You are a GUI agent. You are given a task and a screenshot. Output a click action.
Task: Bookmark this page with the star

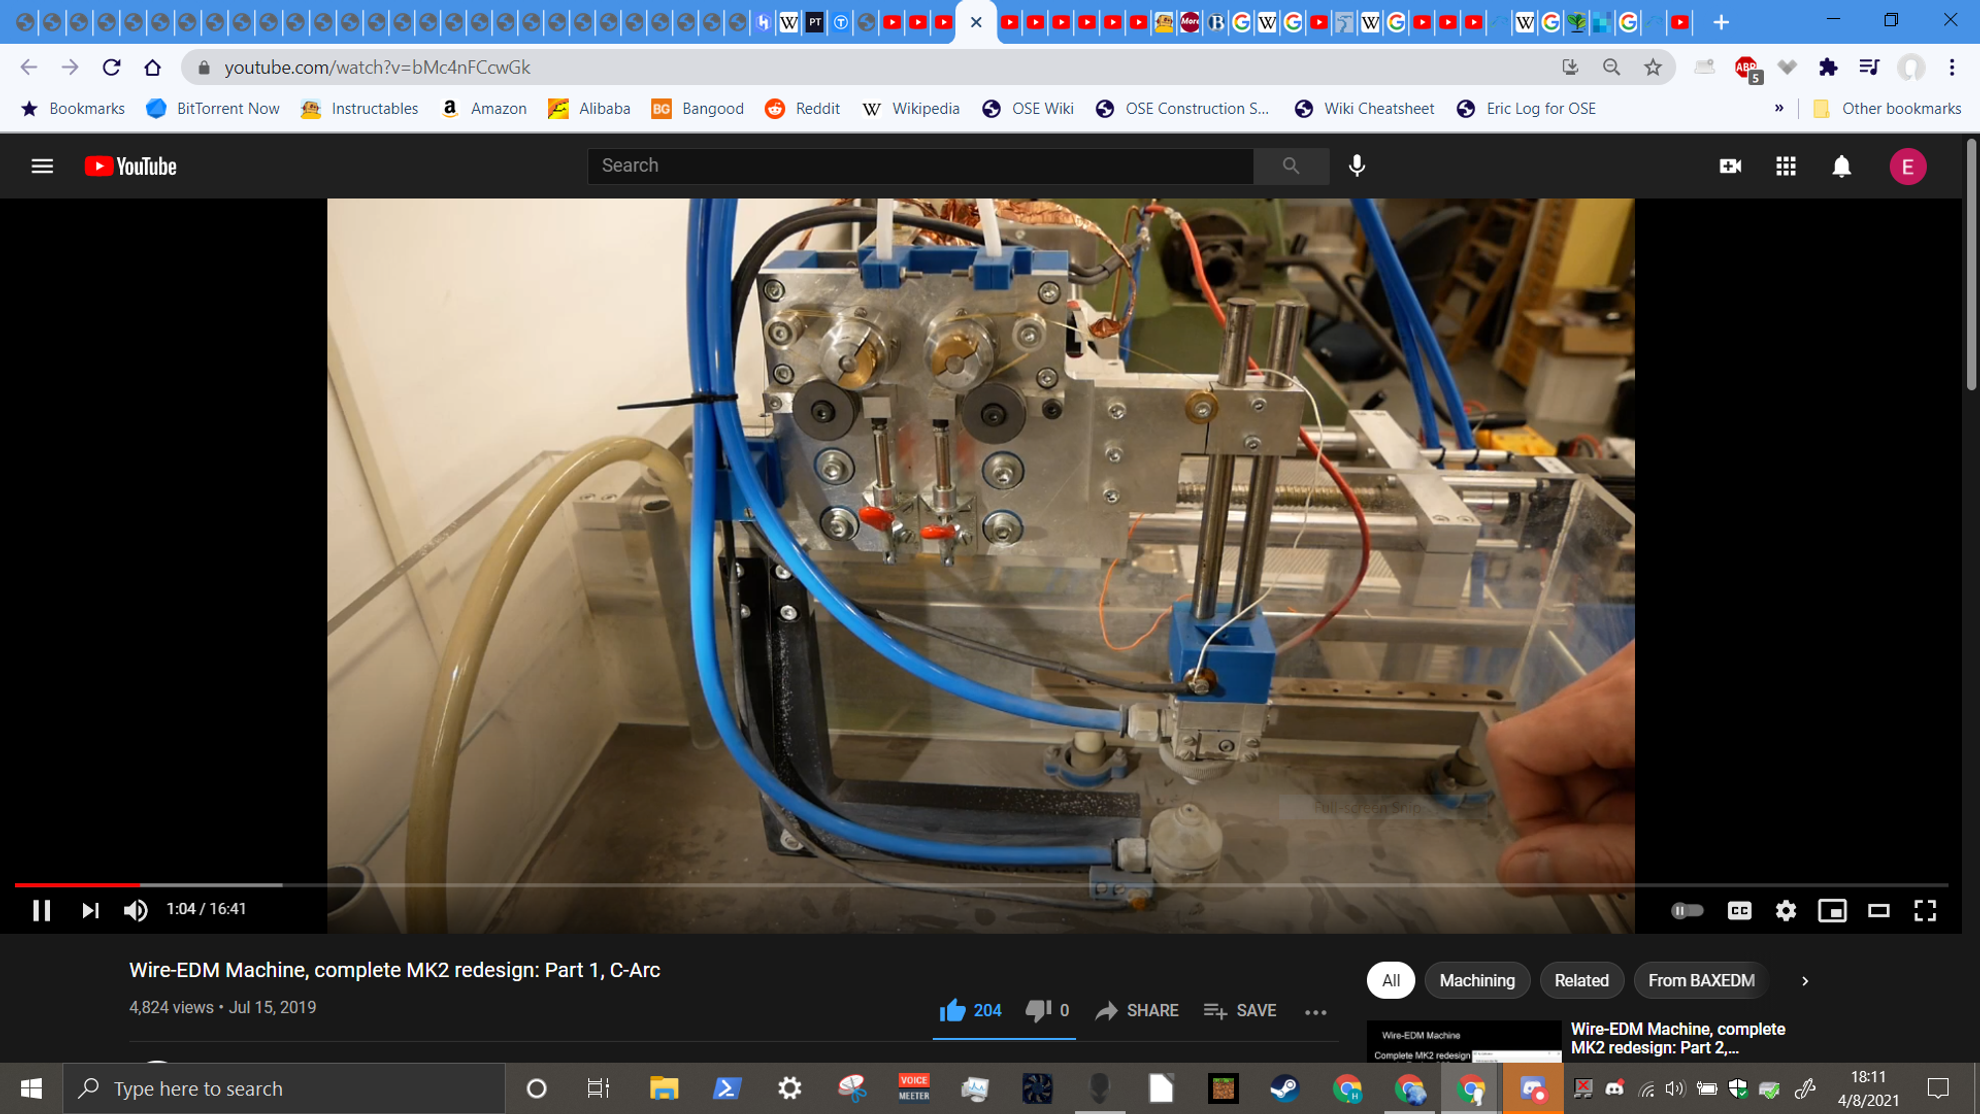point(1652,67)
